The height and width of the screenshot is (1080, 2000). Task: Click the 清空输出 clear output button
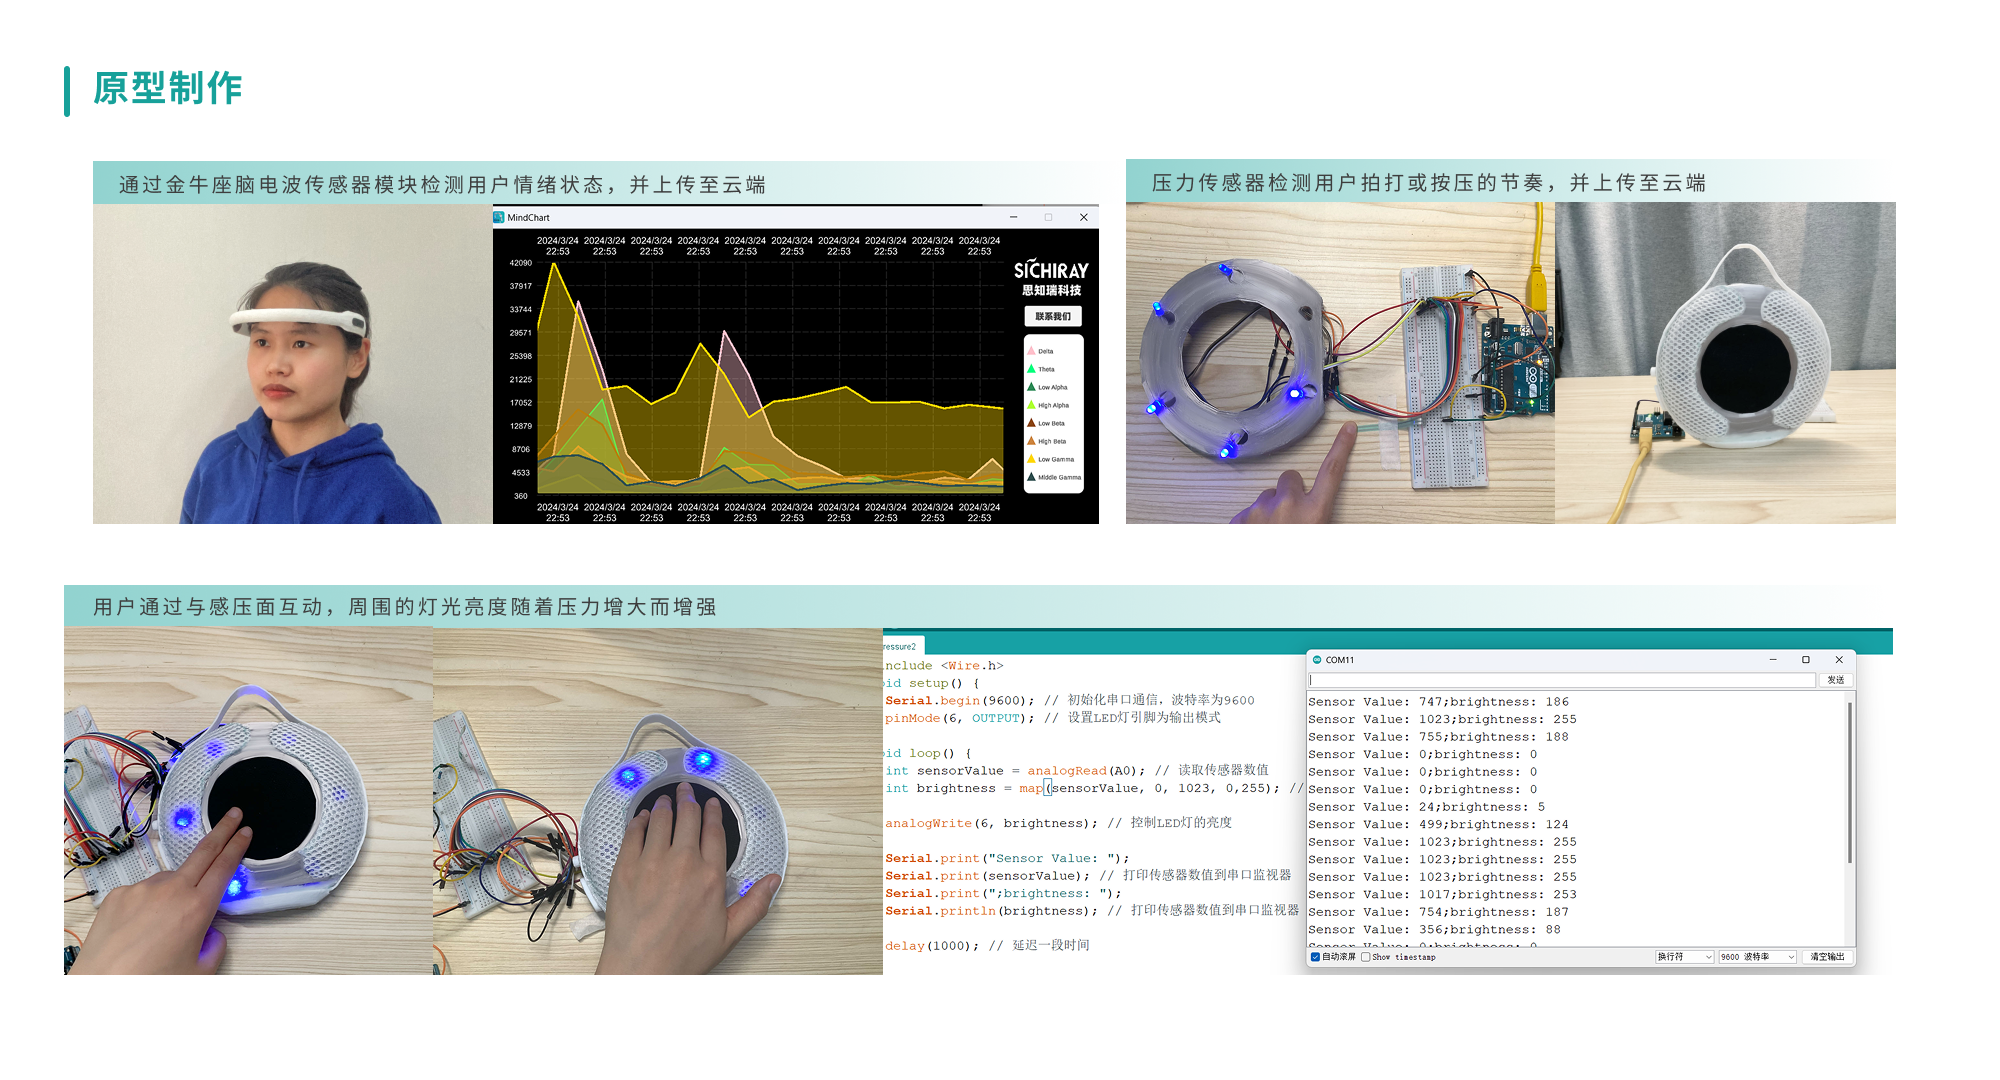coord(1827,957)
